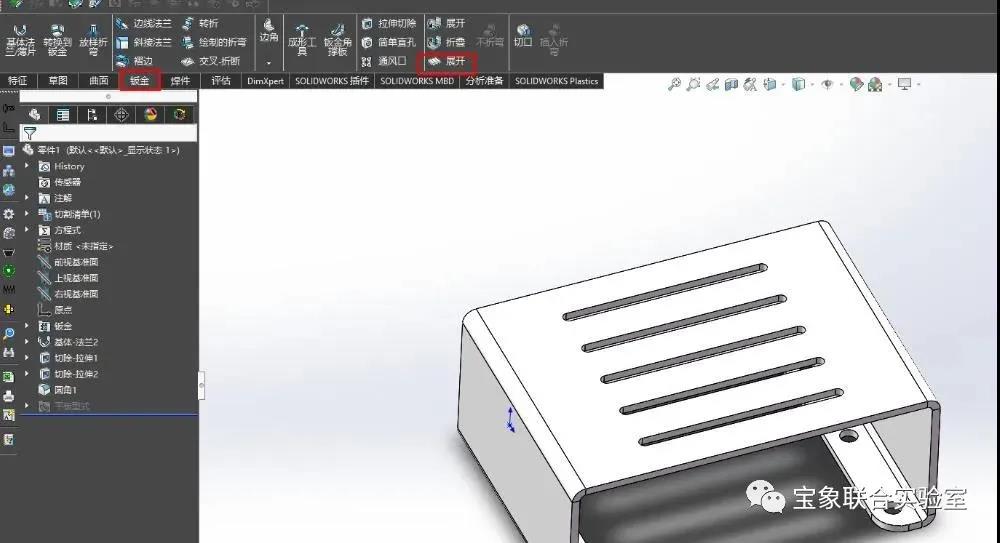
Task: Click the 拉伸切除 extruded cut tool
Action: (x=389, y=24)
